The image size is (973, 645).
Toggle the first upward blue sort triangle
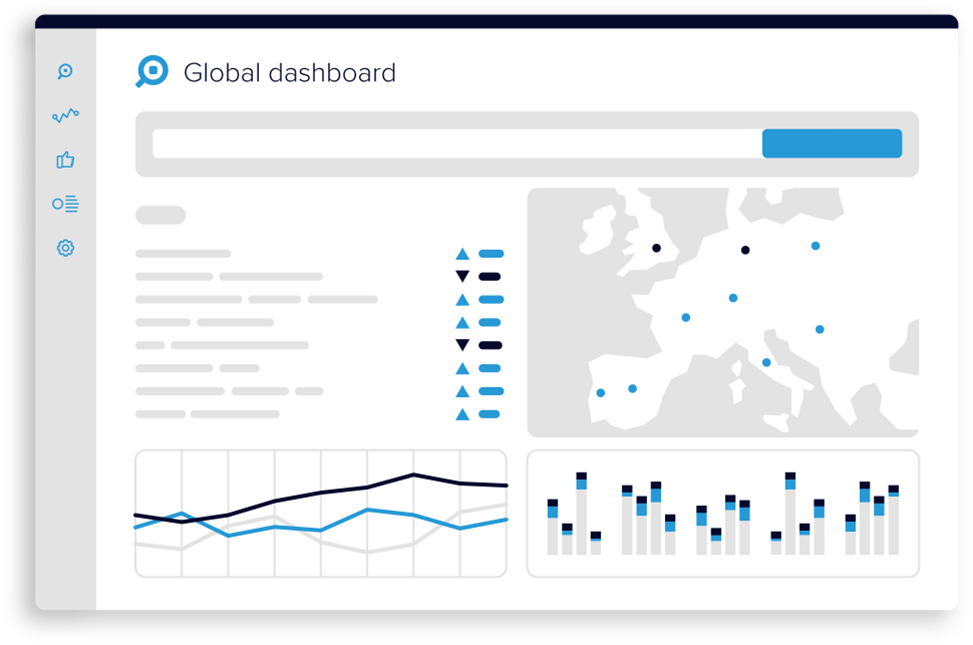[x=462, y=252]
